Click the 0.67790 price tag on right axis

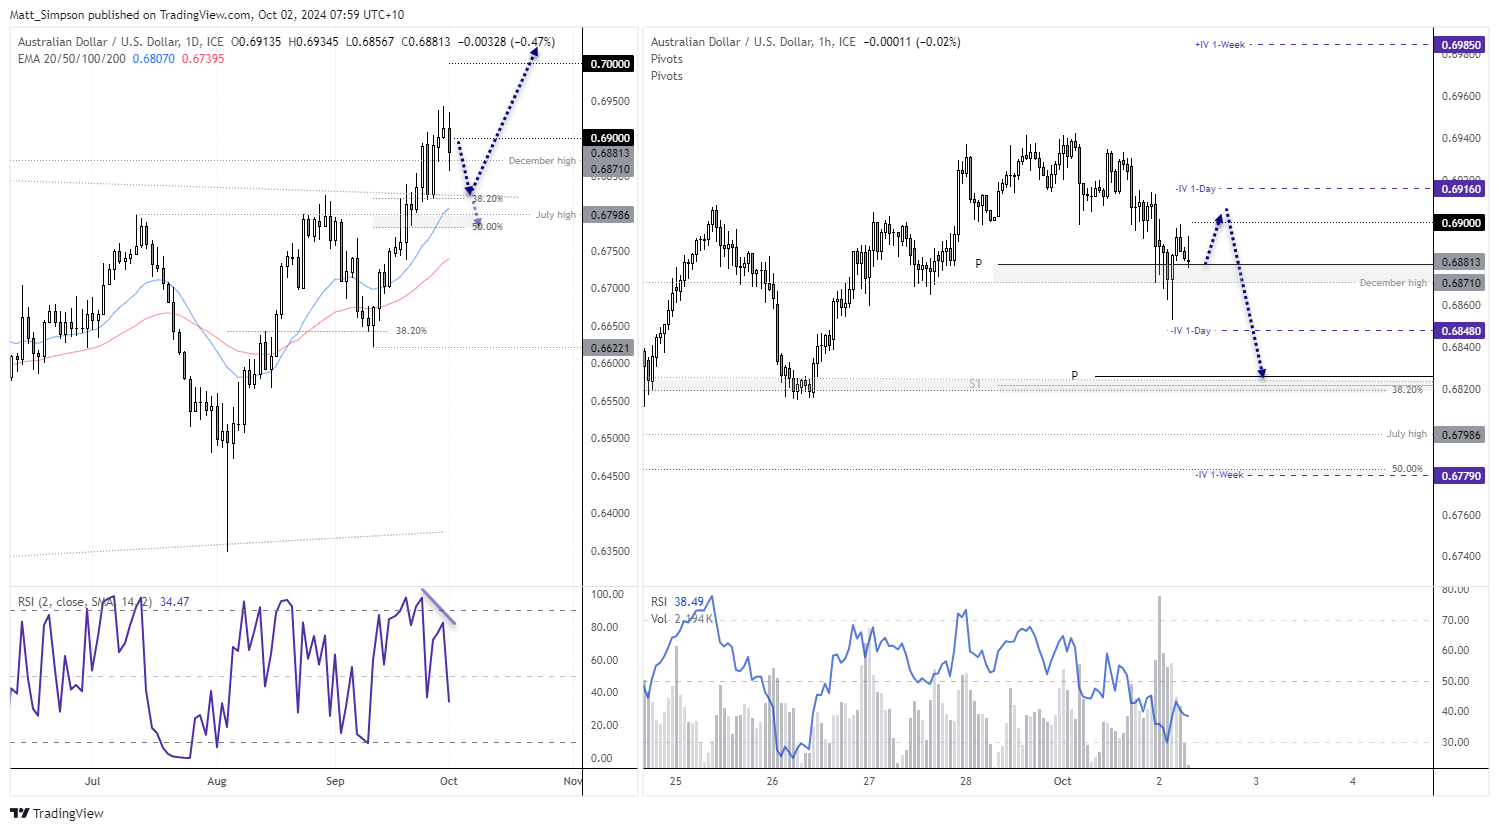point(1461,476)
